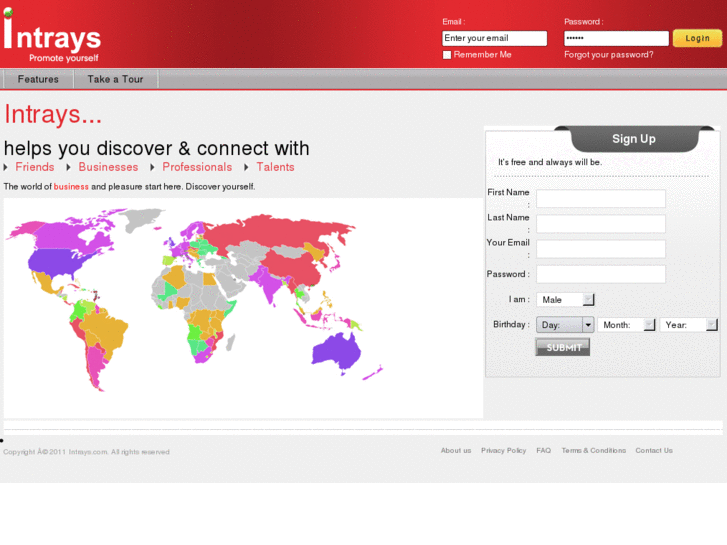Viewport: 727px width, 545px height.
Task: Click the 'It's free and always will be.' text
Action: pyautogui.click(x=550, y=162)
